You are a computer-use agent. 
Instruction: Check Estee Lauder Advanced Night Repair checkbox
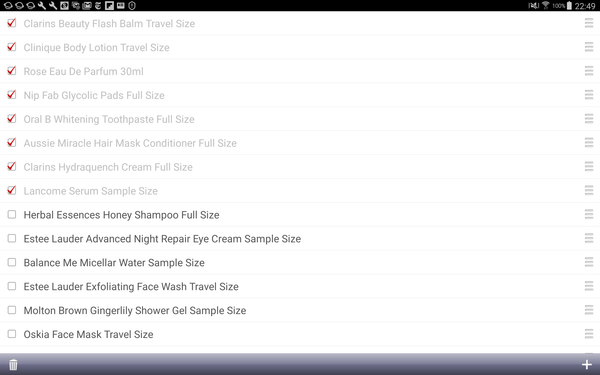point(12,238)
